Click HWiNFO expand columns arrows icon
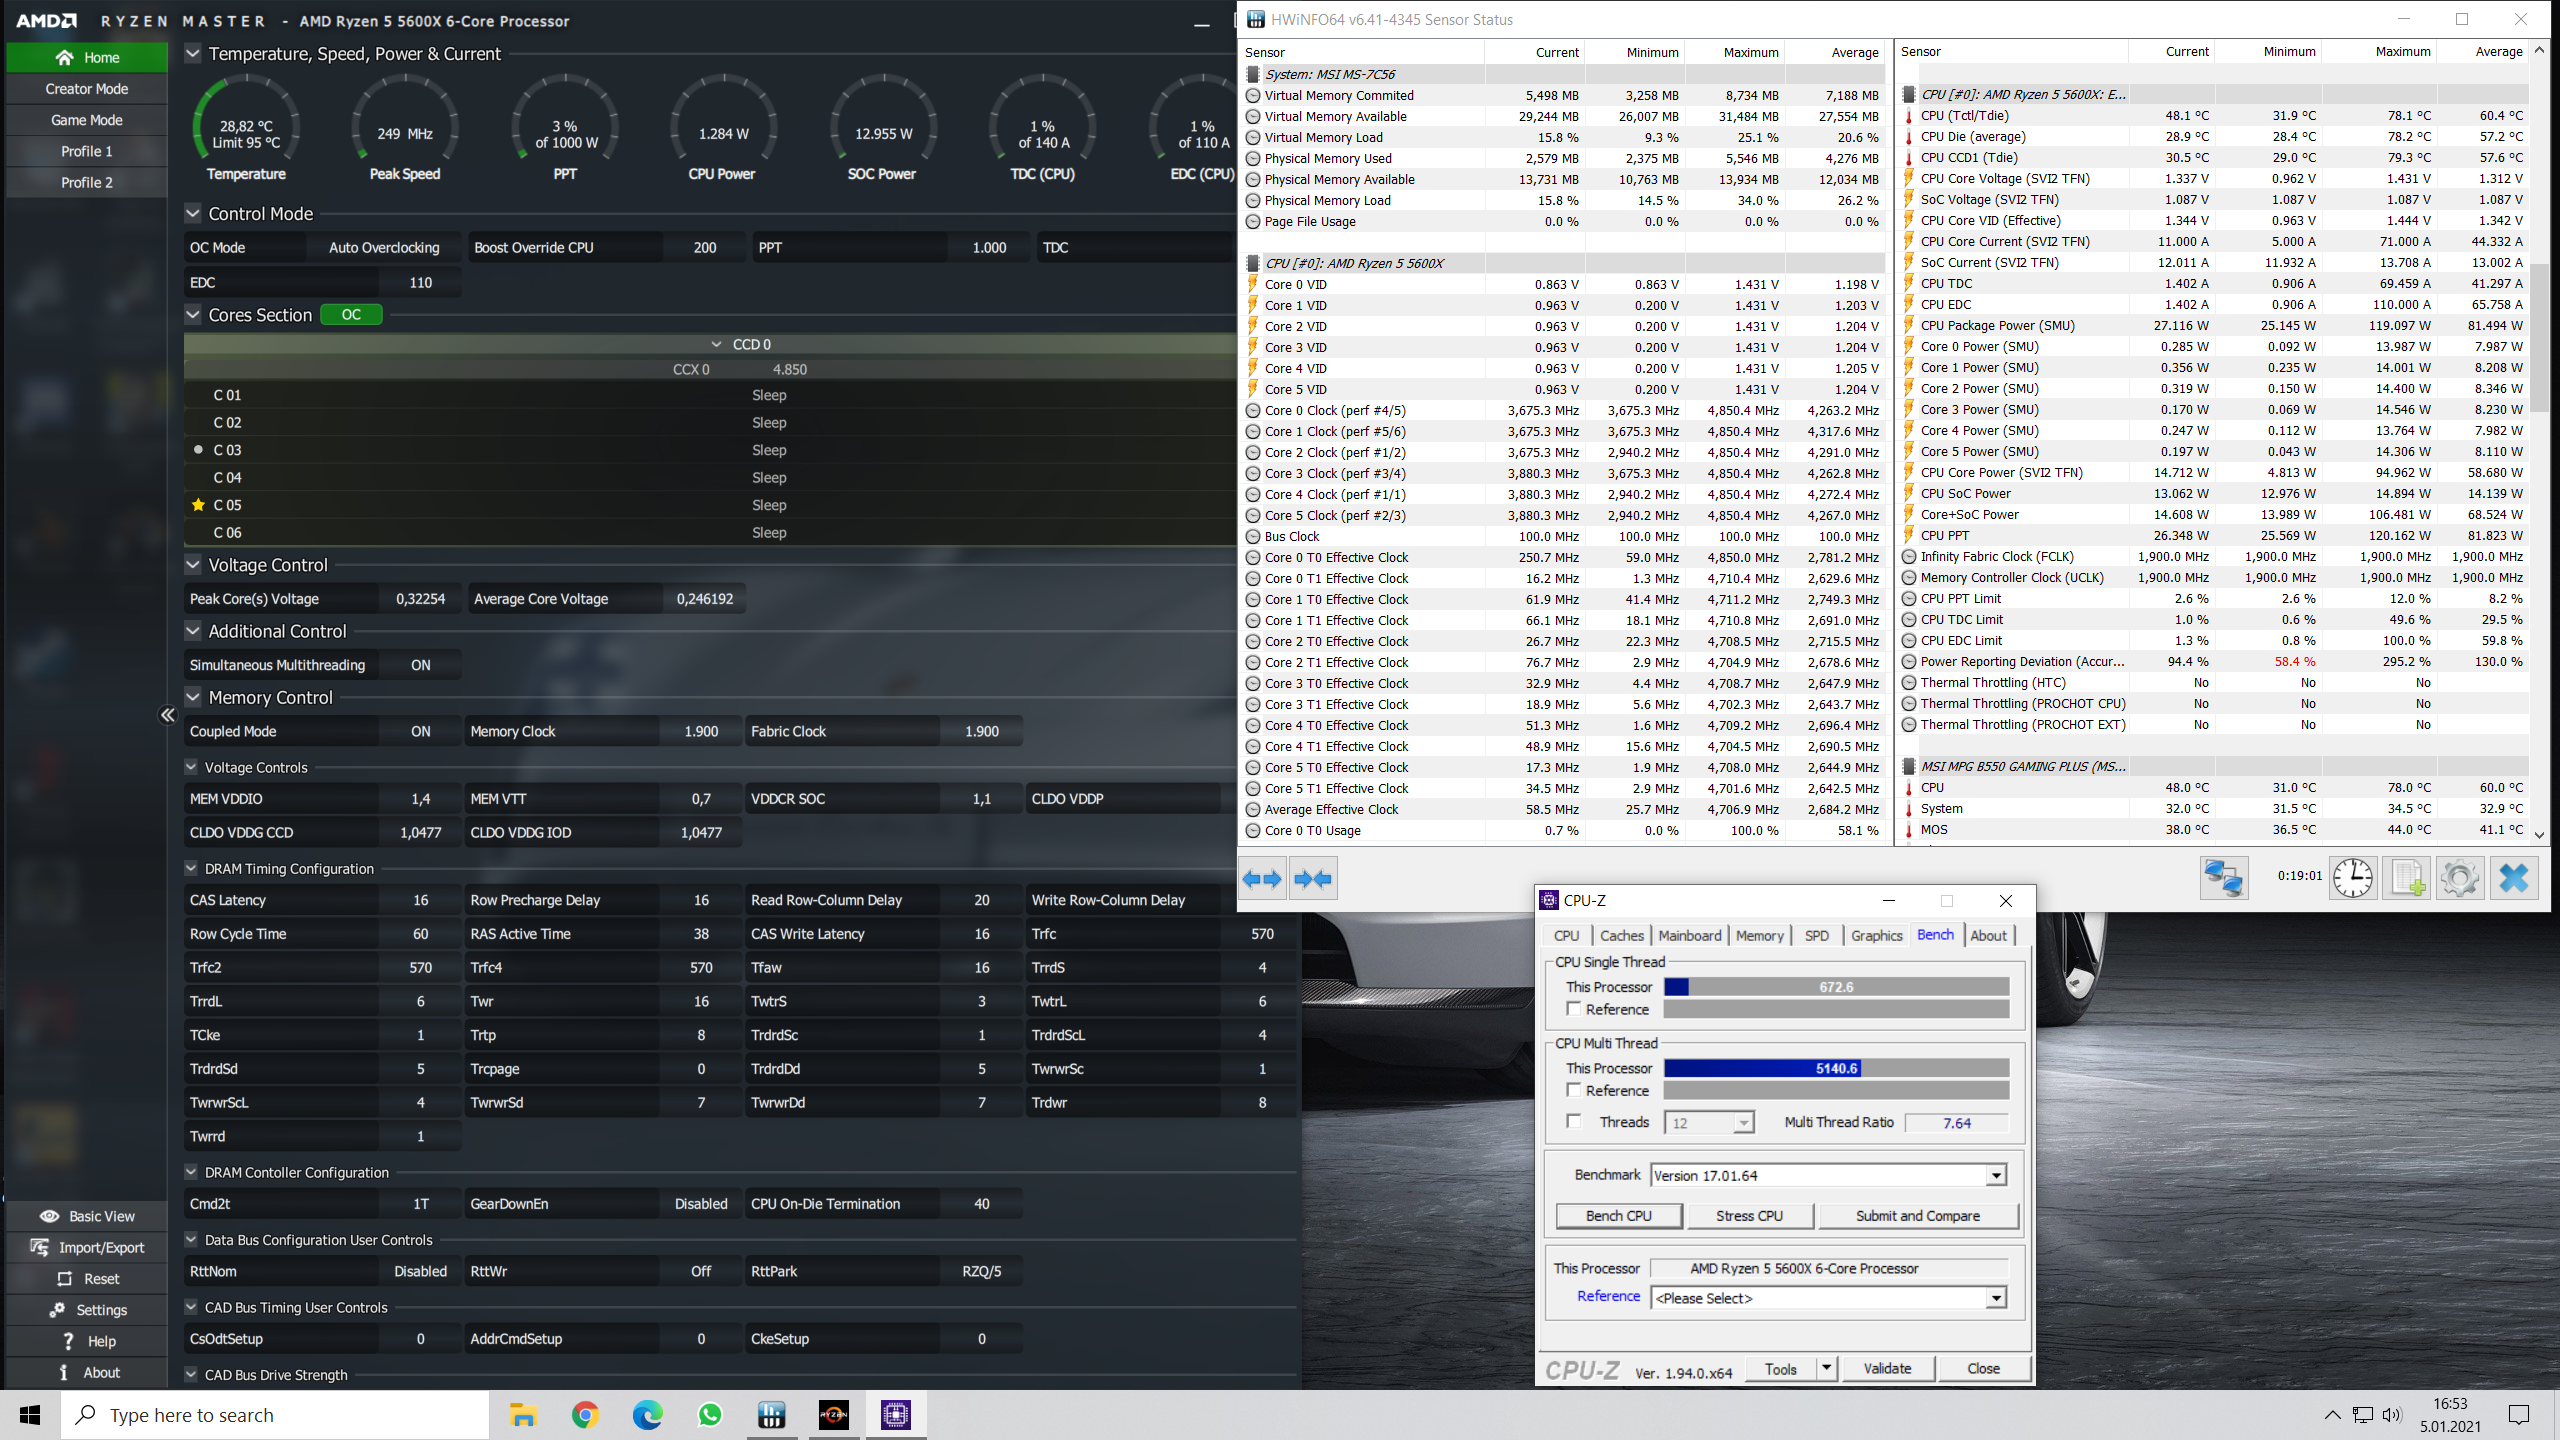Viewport: 2560px width, 1440px height. click(x=1262, y=879)
